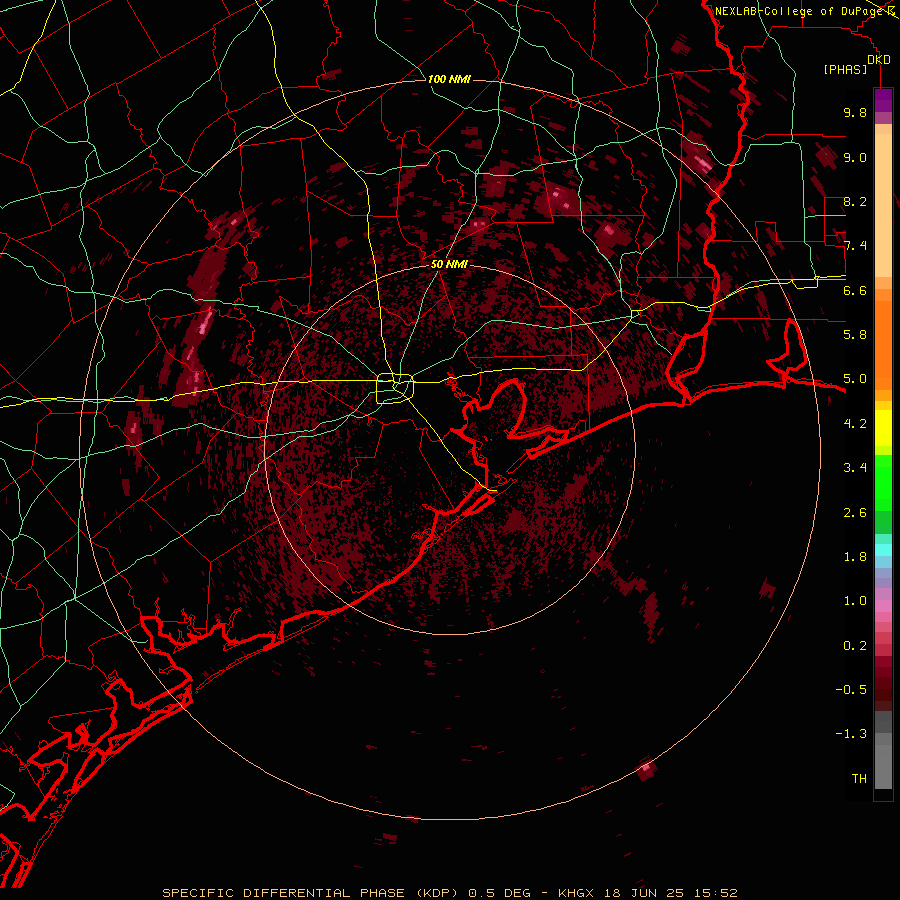This screenshot has width=900, height=900.
Task: Click the 1.8 value on the color scale
Action: click(855, 557)
